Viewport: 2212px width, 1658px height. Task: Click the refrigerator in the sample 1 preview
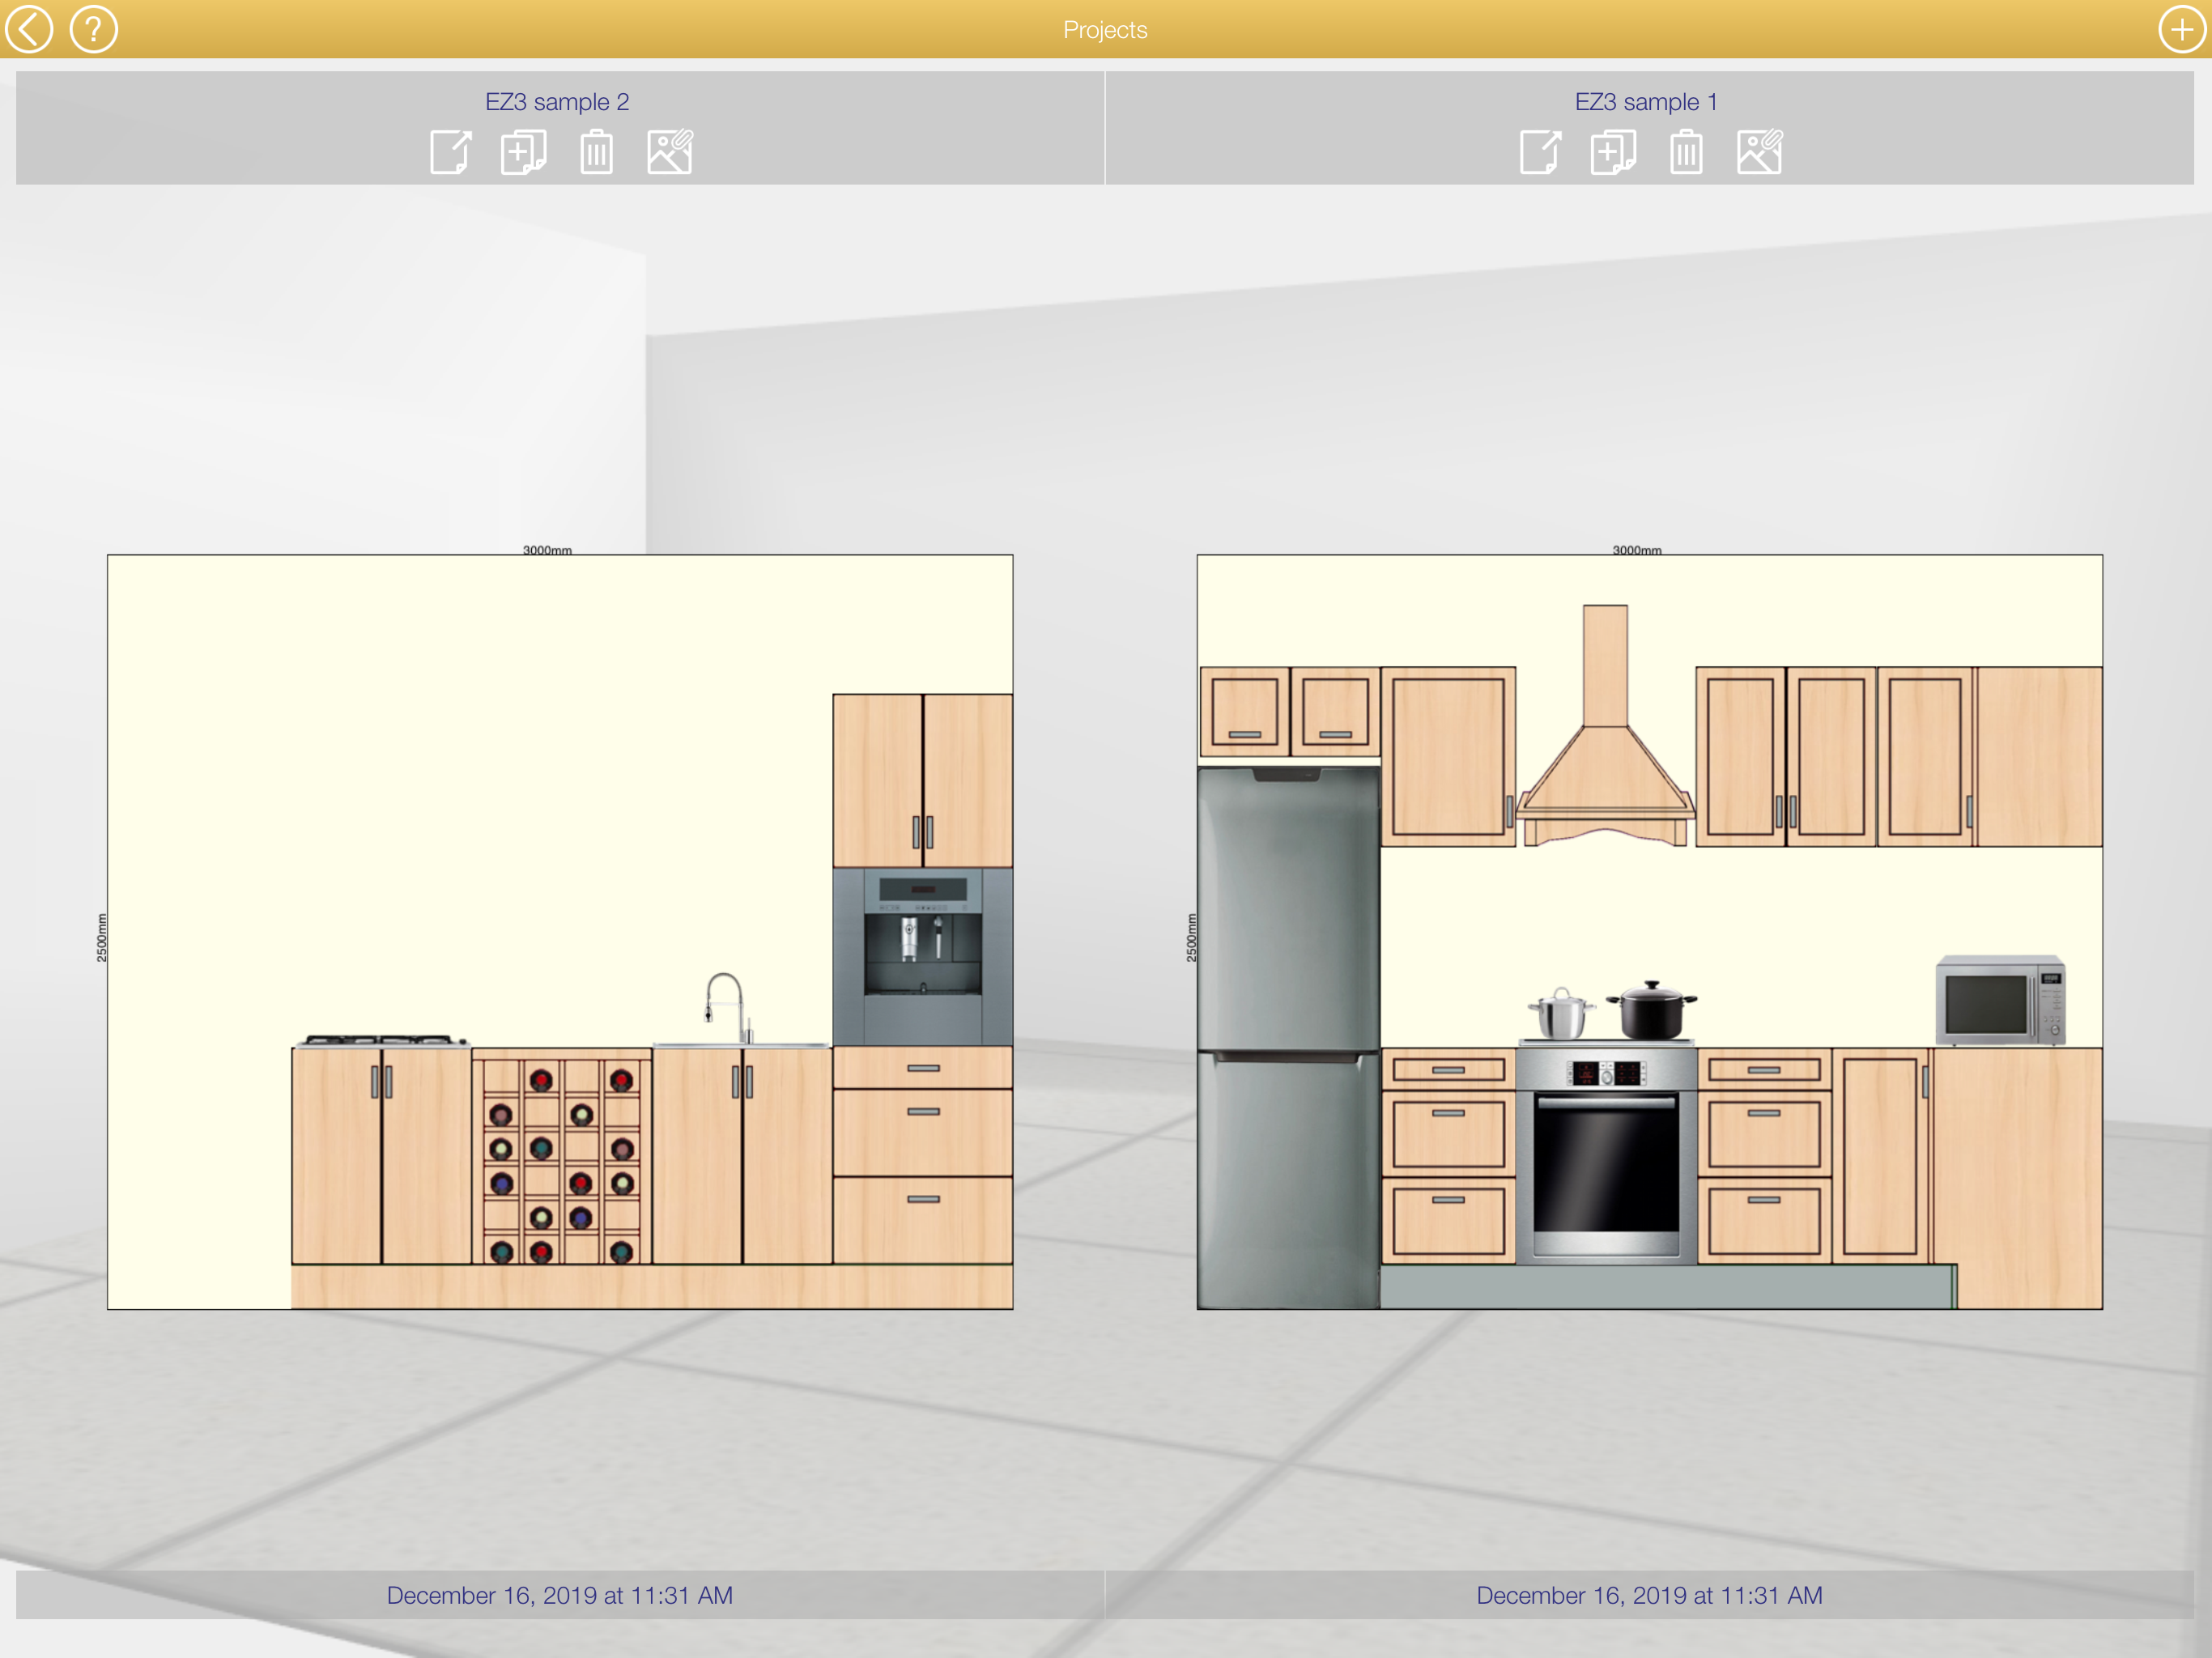point(1288,1035)
